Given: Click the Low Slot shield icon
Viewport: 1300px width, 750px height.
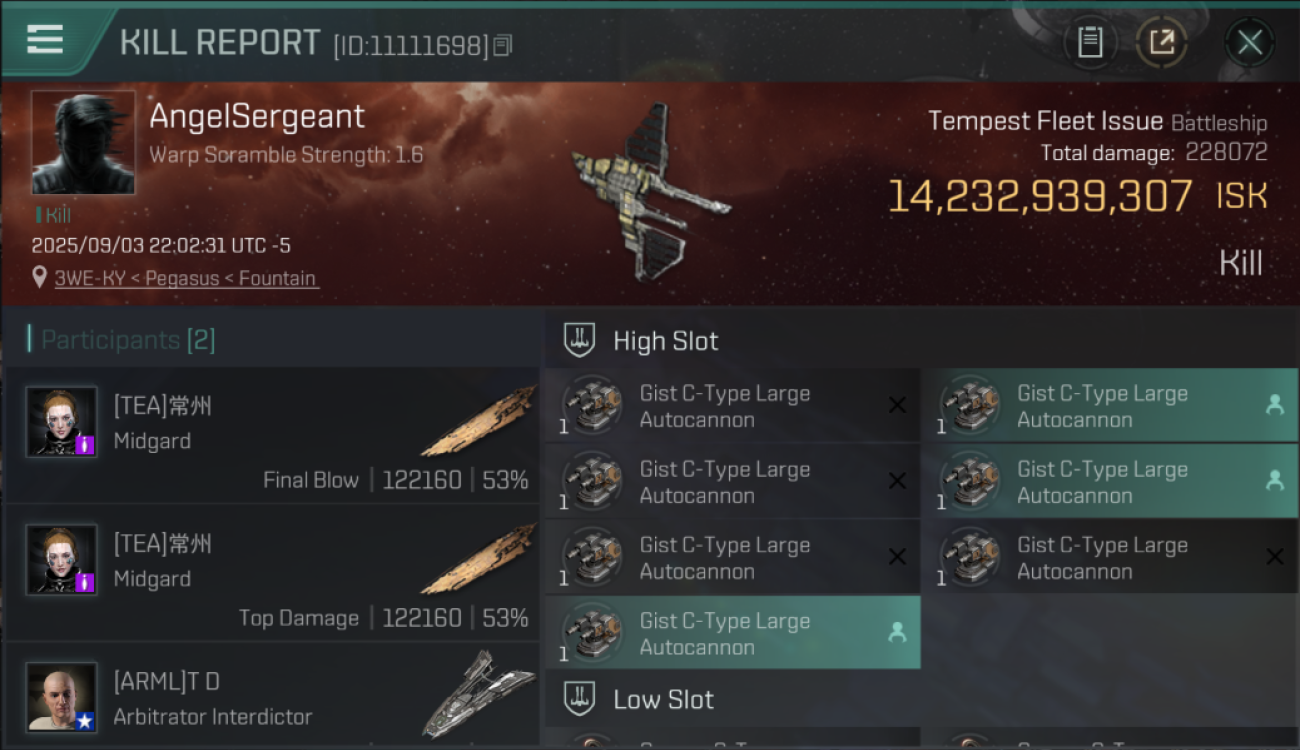Looking at the screenshot, I should (x=580, y=699).
